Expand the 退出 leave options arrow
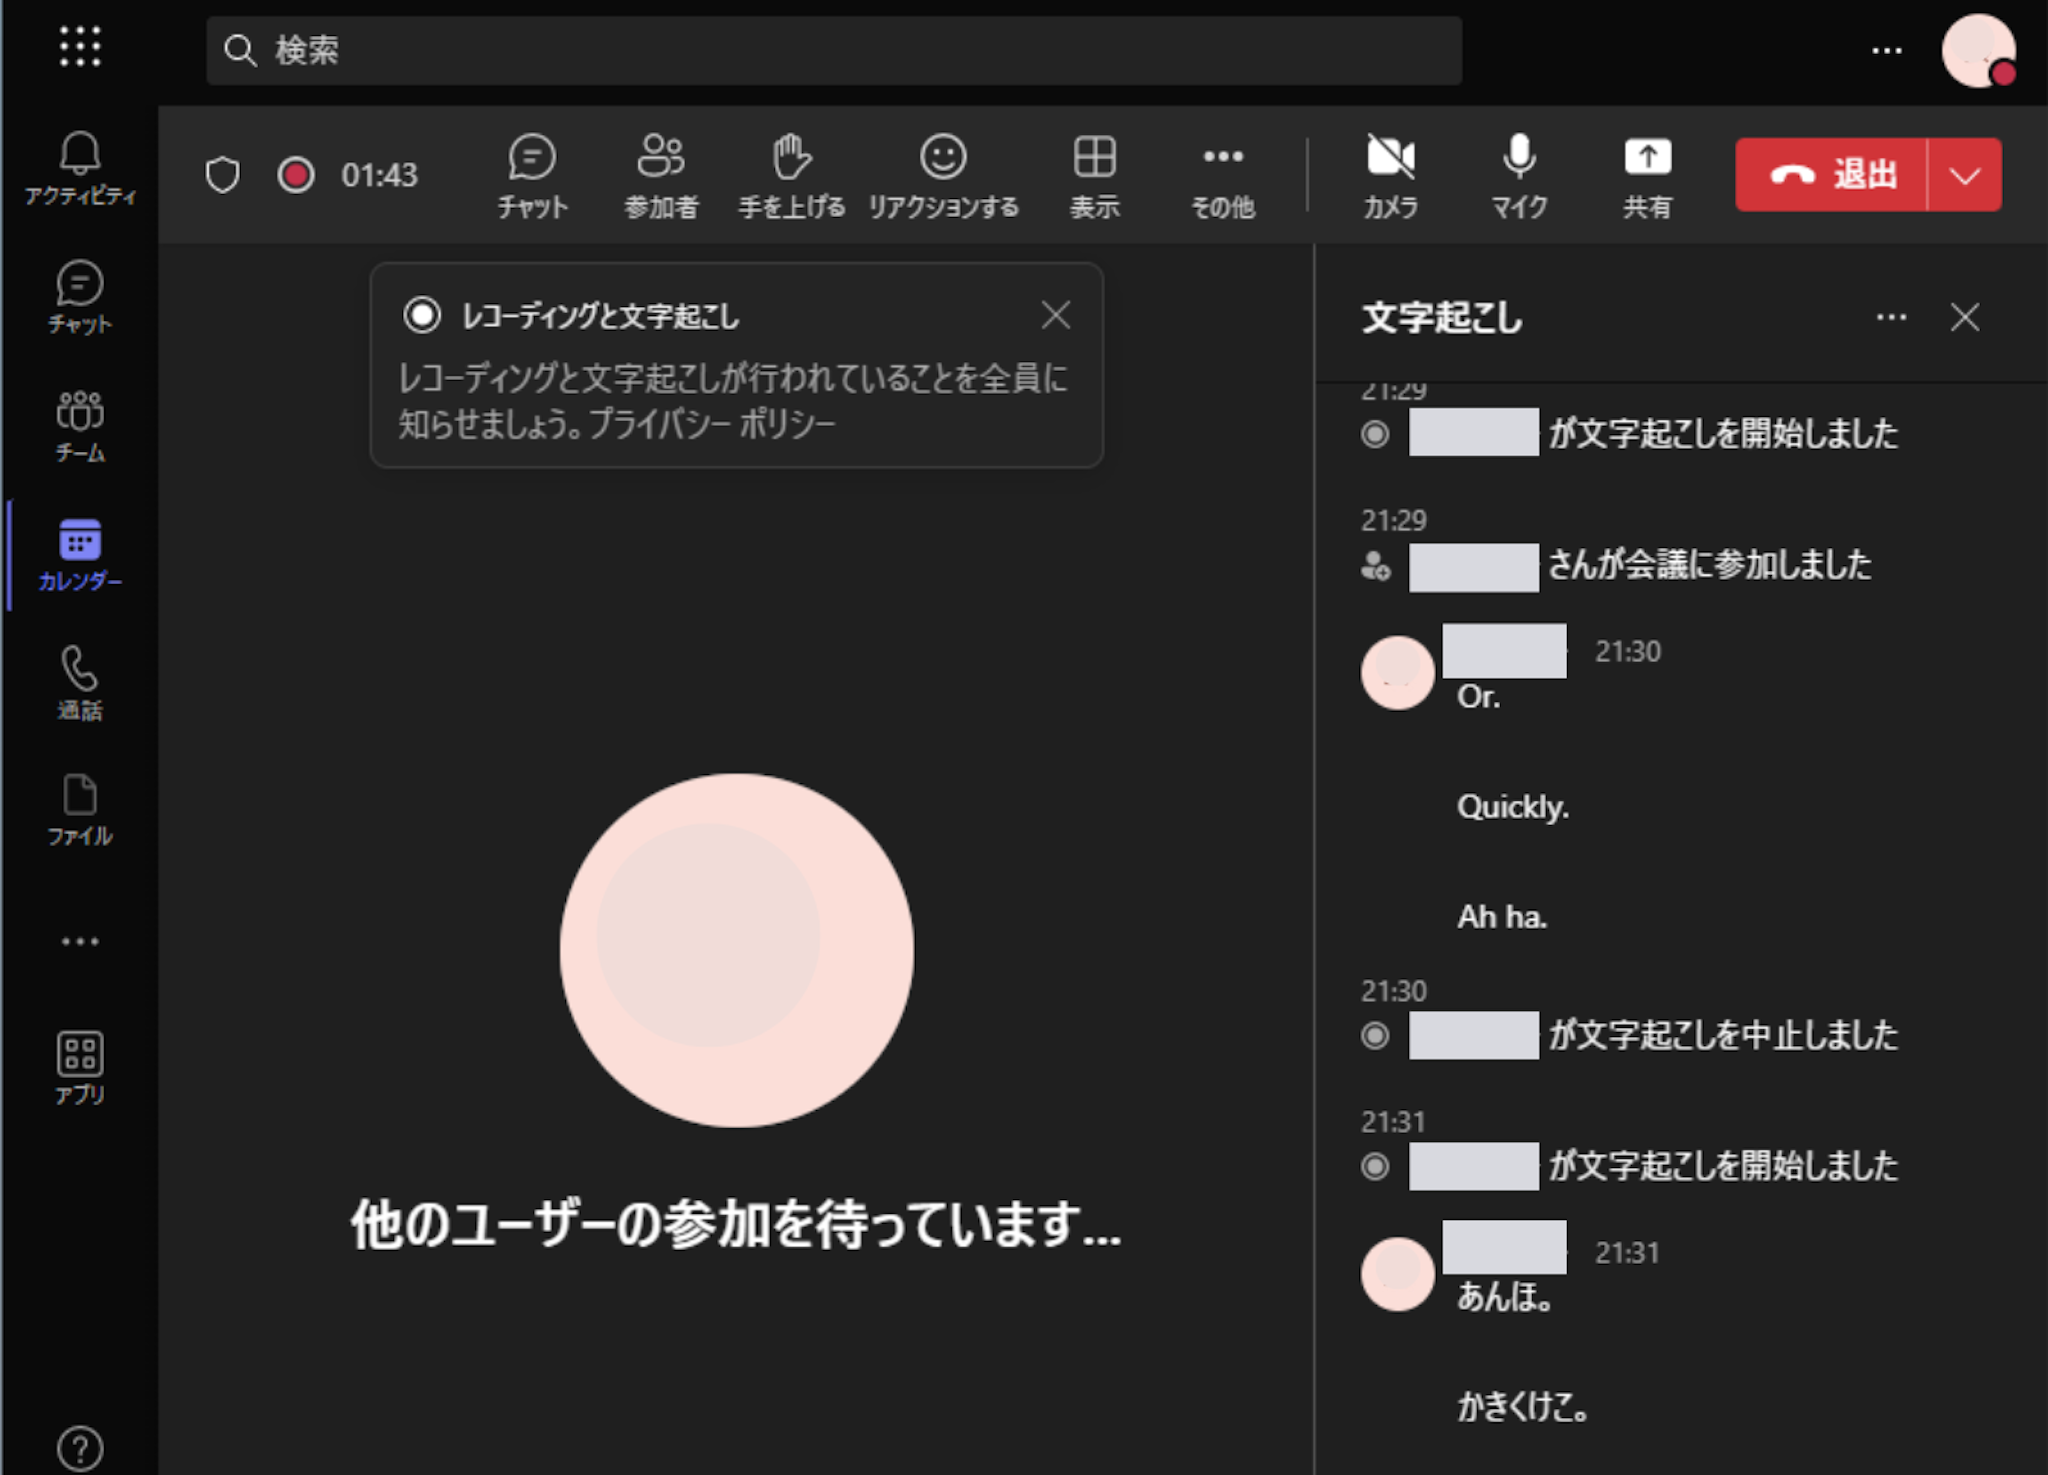Viewport: 2048px width, 1475px height. pos(1964,176)
